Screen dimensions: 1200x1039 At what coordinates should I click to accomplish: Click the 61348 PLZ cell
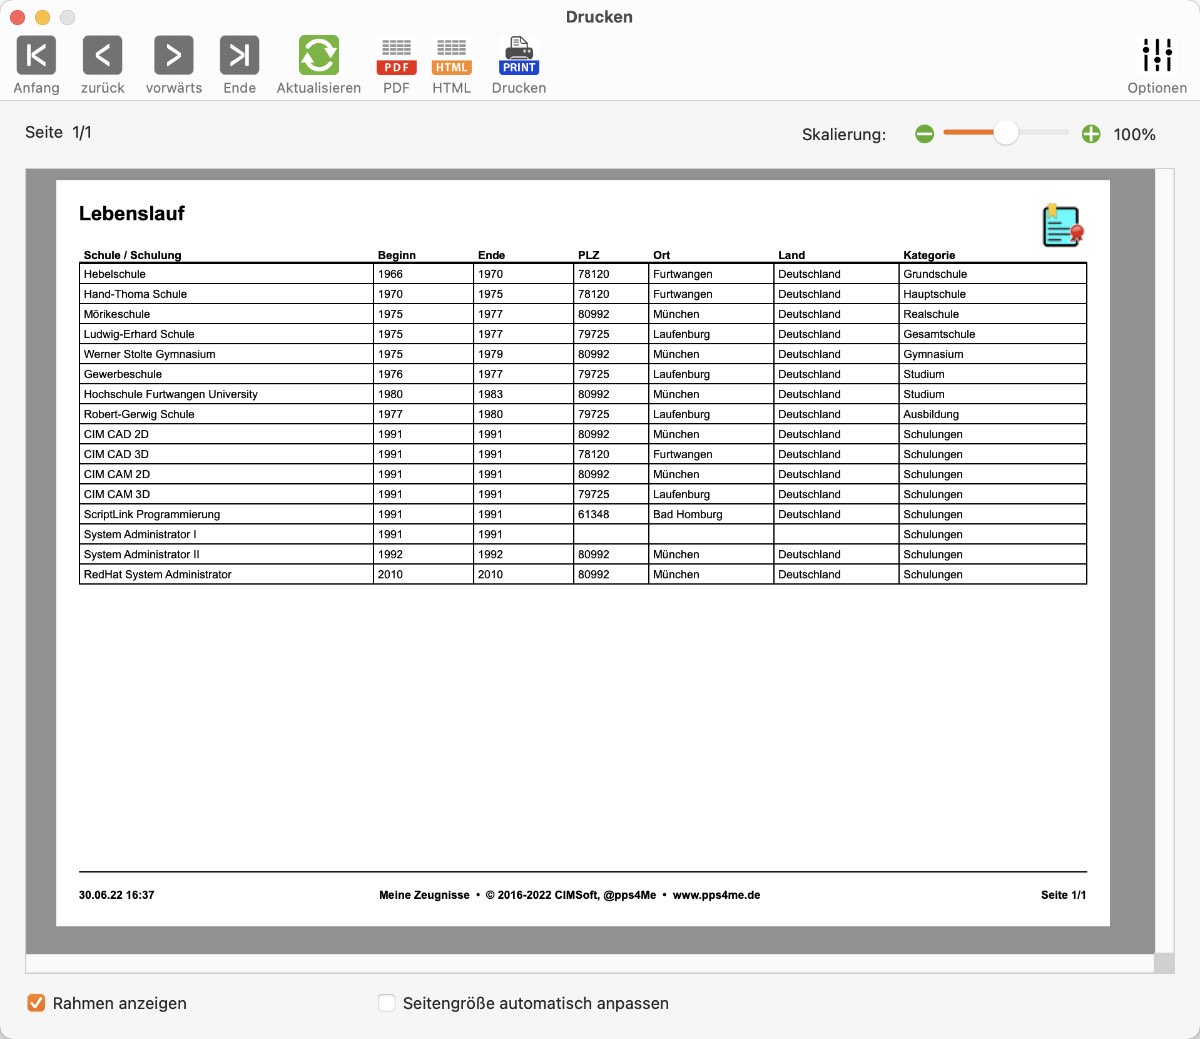tap(611, 514)
